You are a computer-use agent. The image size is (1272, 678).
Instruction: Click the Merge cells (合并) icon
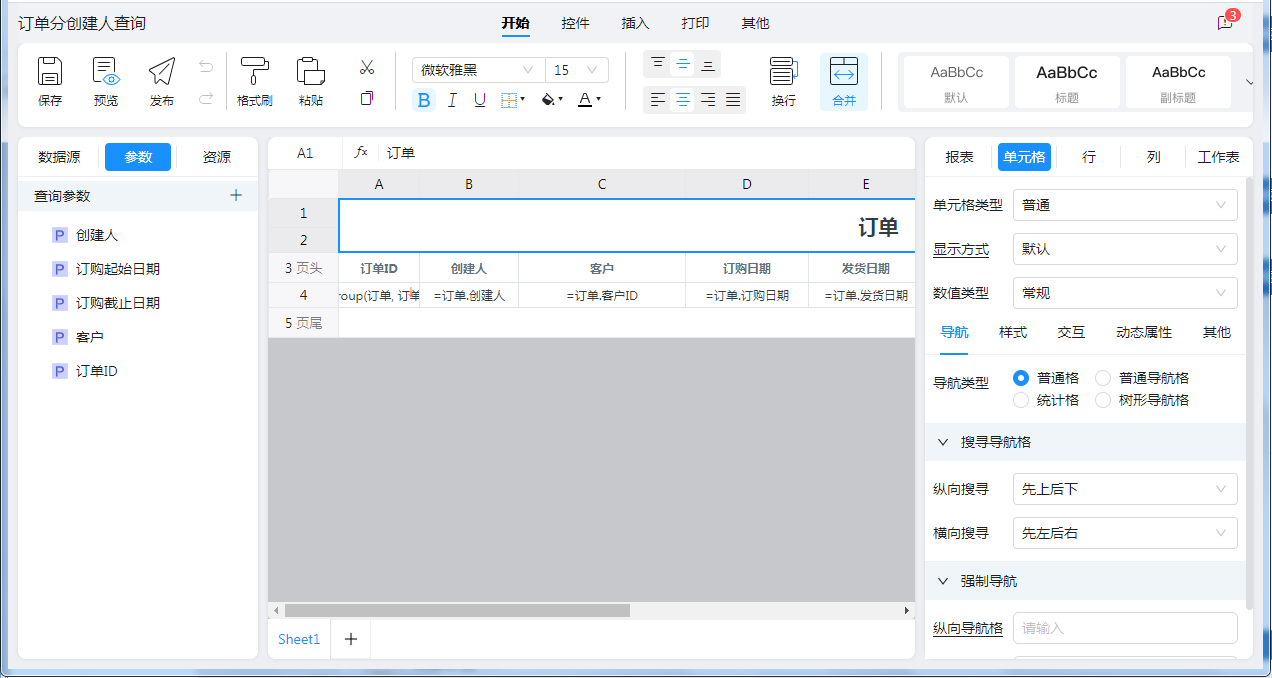click(x=844, y=72)
